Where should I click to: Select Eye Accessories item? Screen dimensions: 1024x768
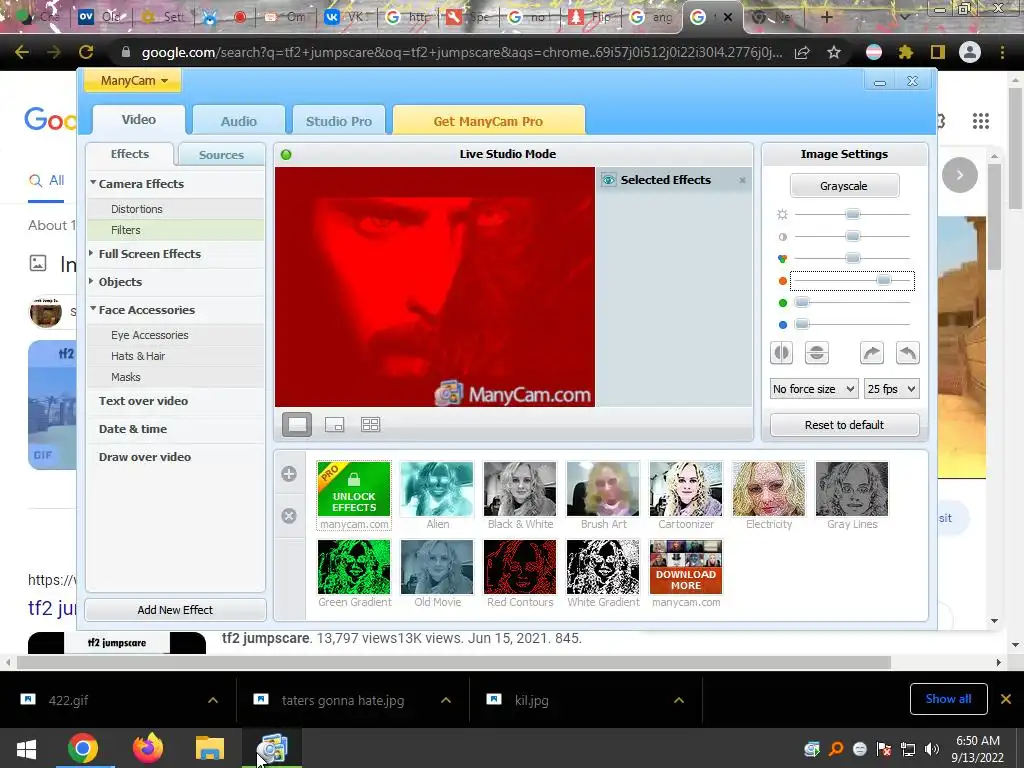pyautogui.click(x=176, y=335)
